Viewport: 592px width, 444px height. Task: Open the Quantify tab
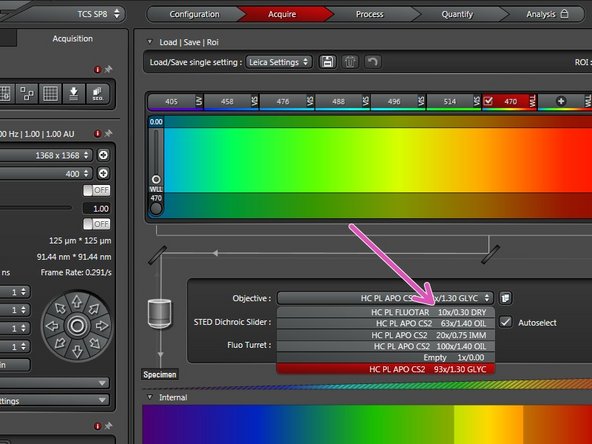pos(457,14)
